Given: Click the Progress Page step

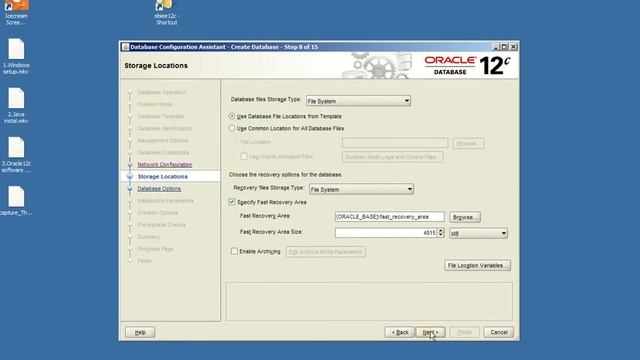Looking at the screenshot, I should [x=155, y=249].
